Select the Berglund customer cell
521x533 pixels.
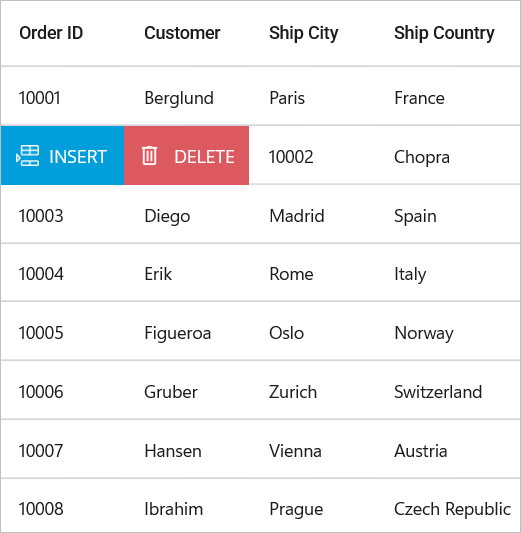[x=187, y=97]
